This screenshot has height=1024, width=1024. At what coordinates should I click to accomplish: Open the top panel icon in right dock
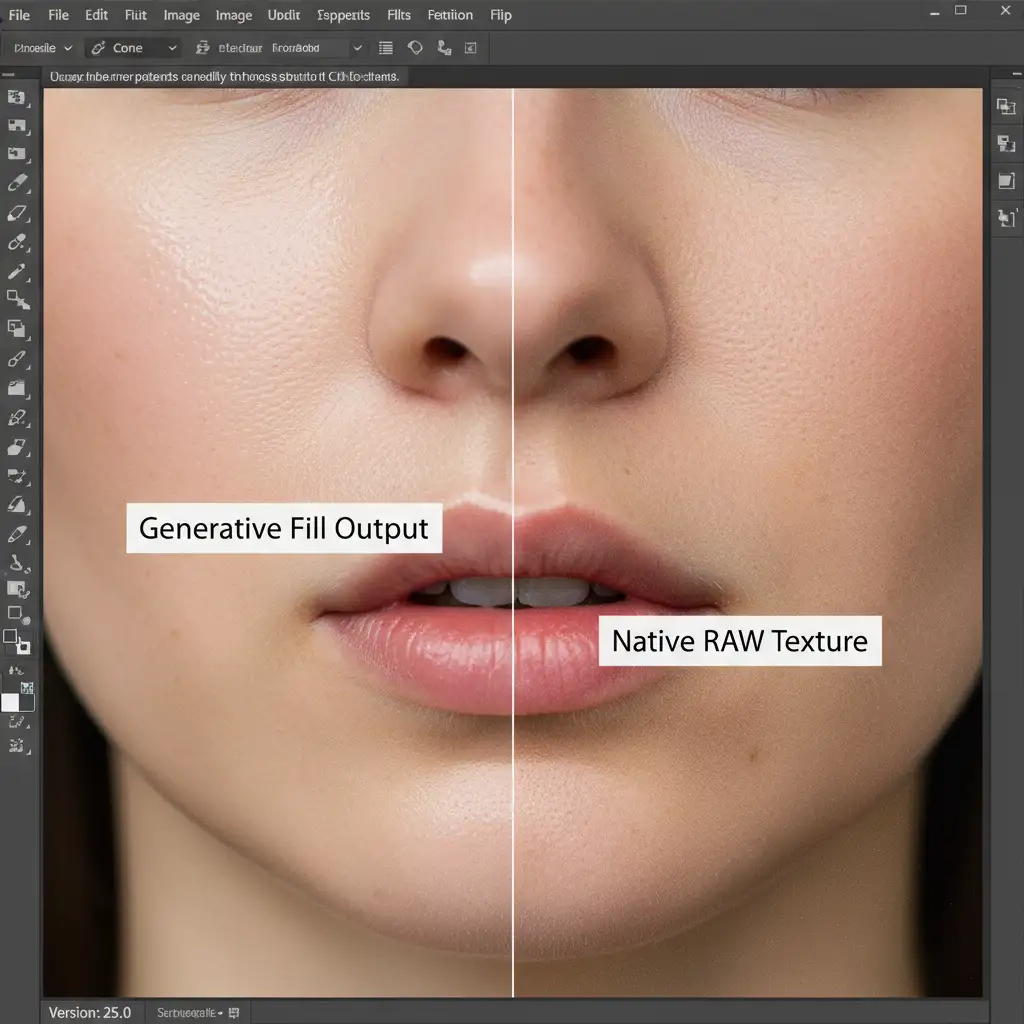[x=1006, y=107]
